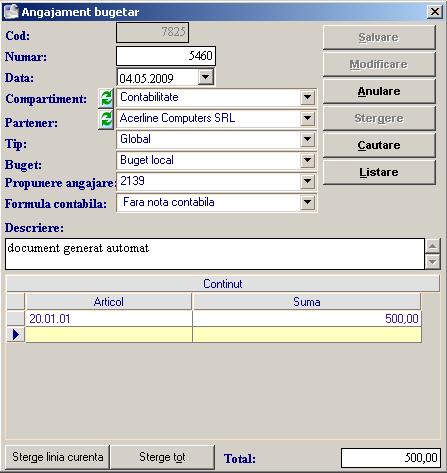Expand the Compartiment dropdown showing Contabilitate
447x473 pixels.
click(307, 97)
